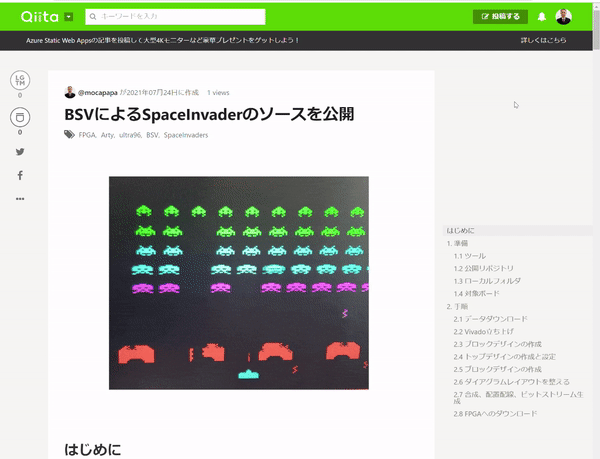600x459 pixels.
Task: Go to 1.2 公開リポジトリ section
Action: tap(484, 269)
